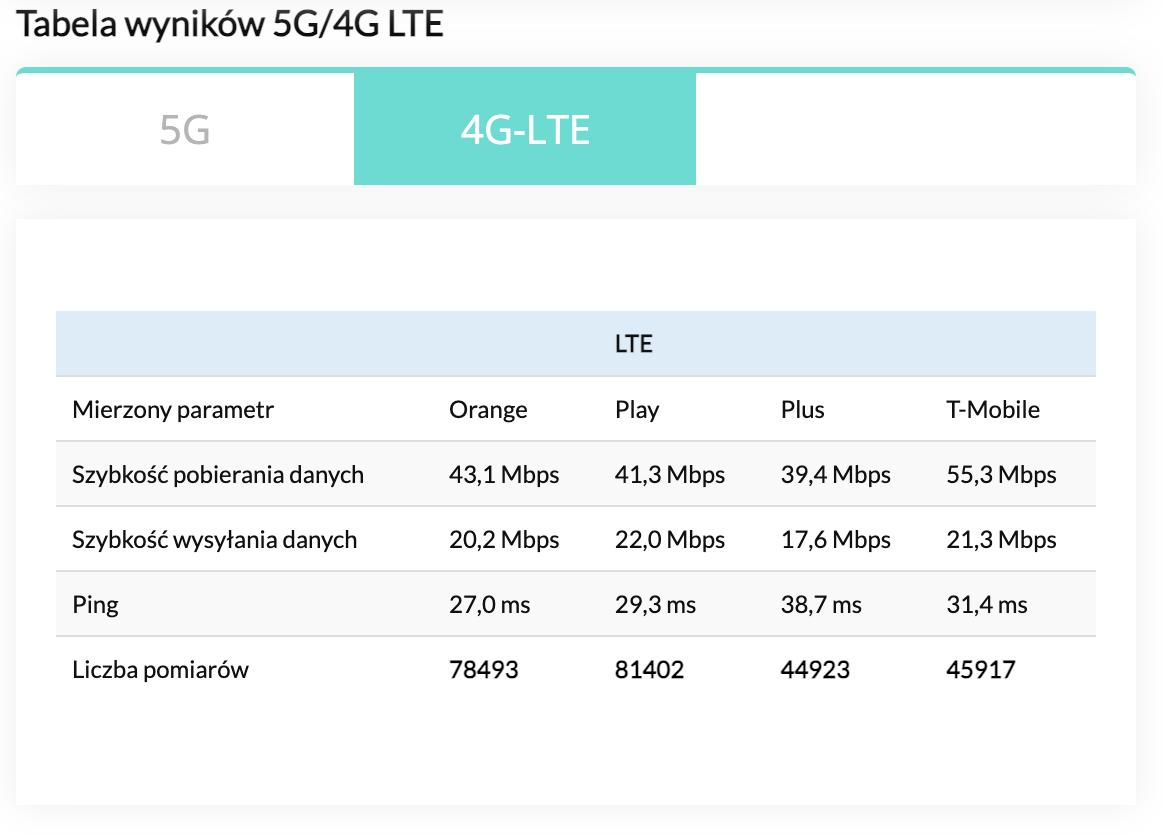Switch to the 5G tab
This screenshot has width=1162, height=836.
[185, 129]
